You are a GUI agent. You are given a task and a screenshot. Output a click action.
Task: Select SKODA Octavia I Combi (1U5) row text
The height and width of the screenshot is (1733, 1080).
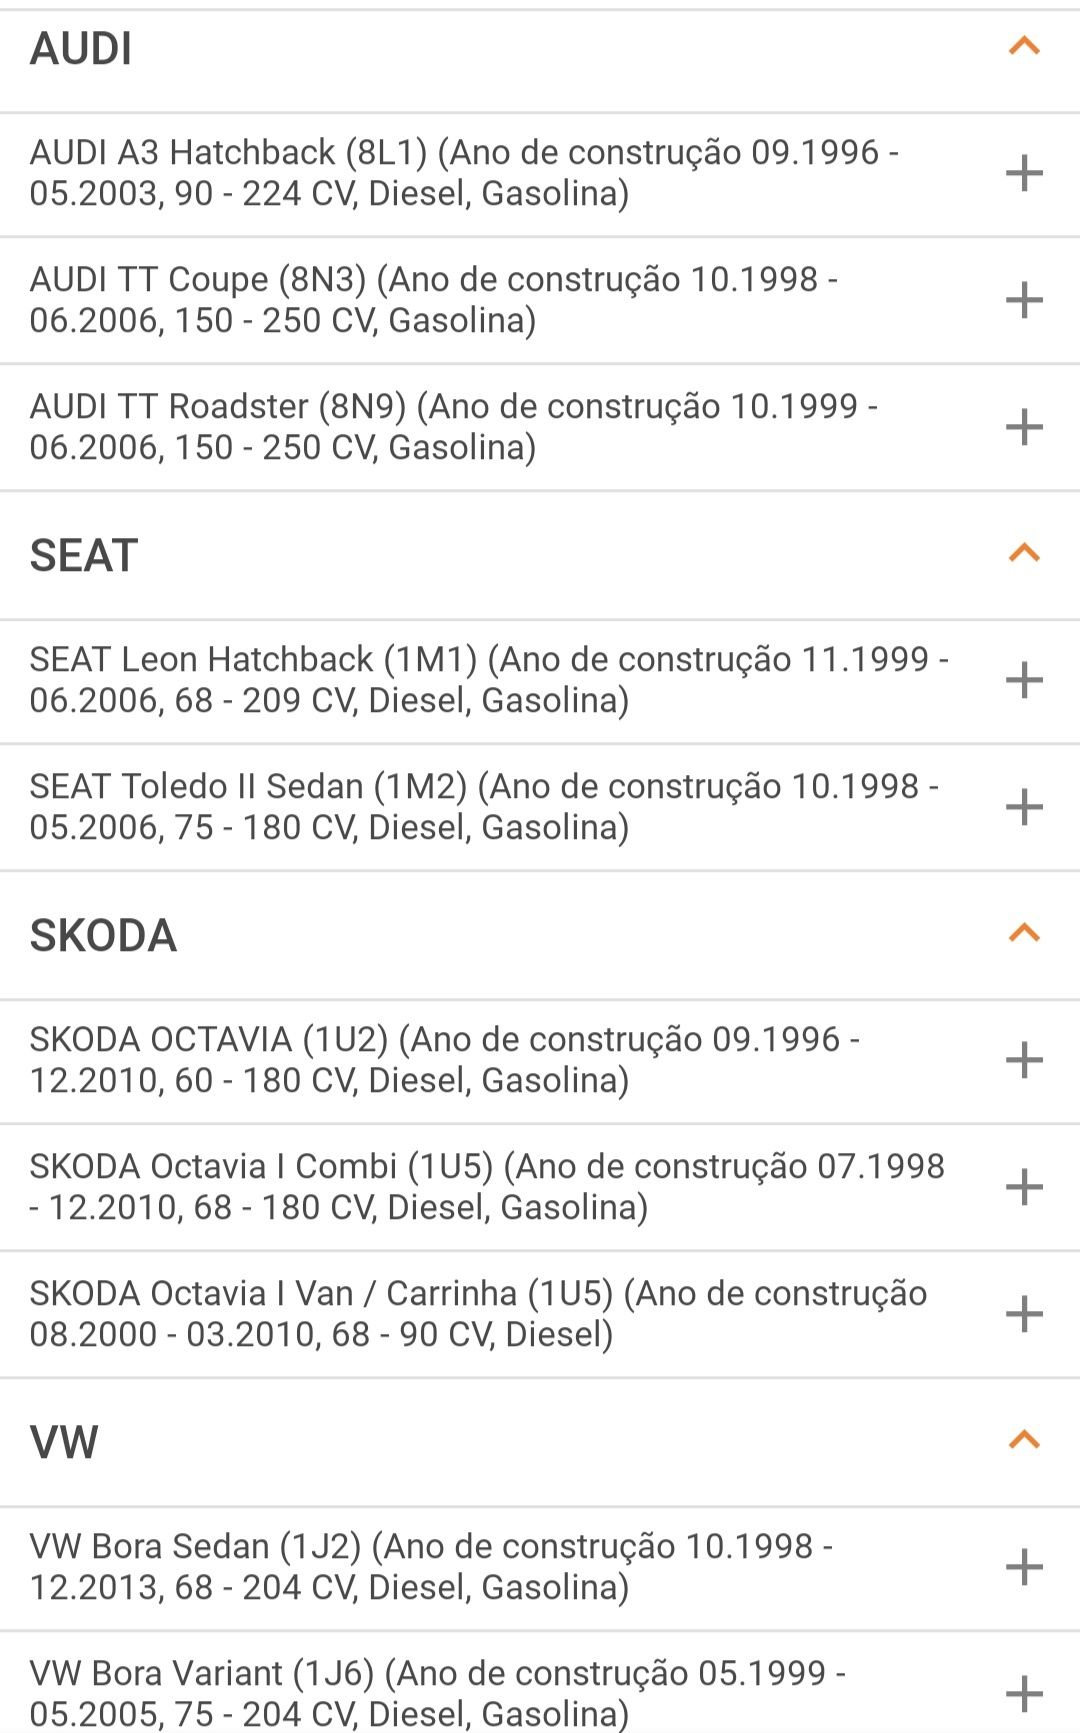(487, 1187)
